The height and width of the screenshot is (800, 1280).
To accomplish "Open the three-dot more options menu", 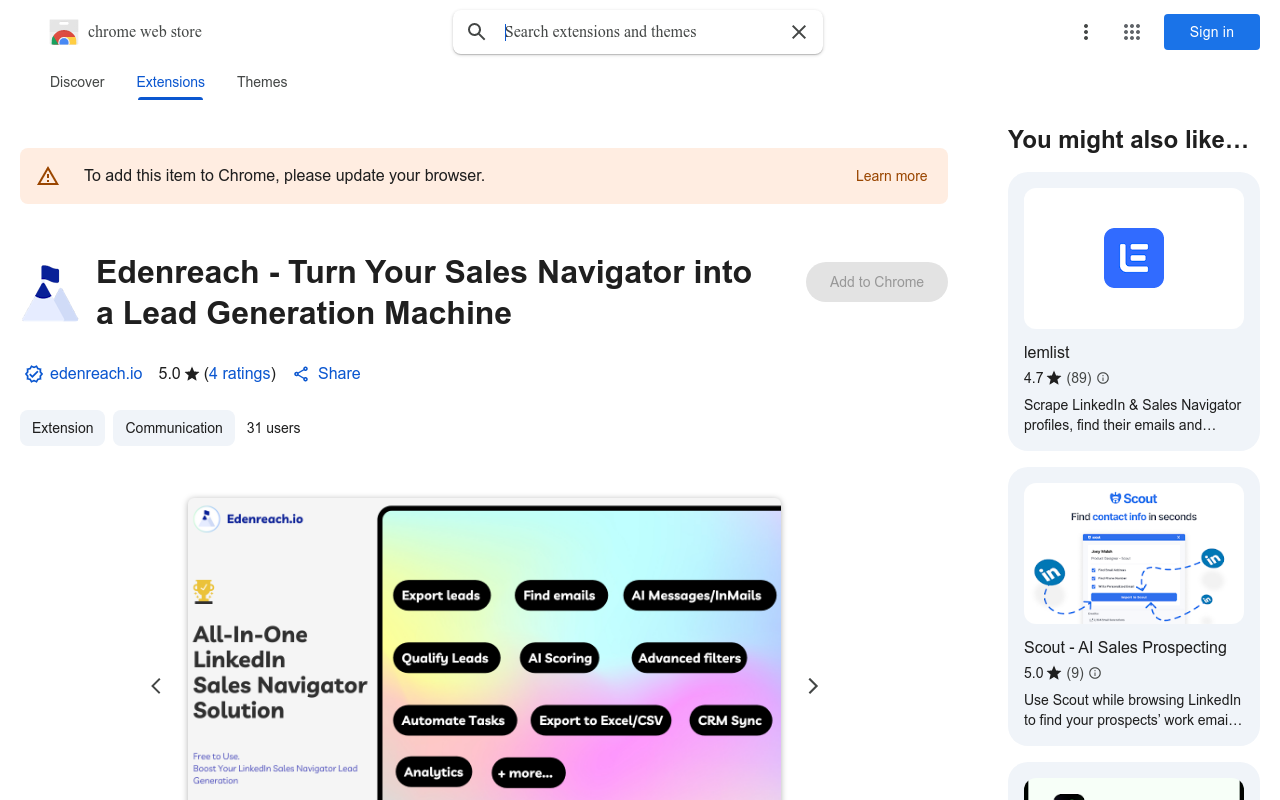I will pos(1086,32).
